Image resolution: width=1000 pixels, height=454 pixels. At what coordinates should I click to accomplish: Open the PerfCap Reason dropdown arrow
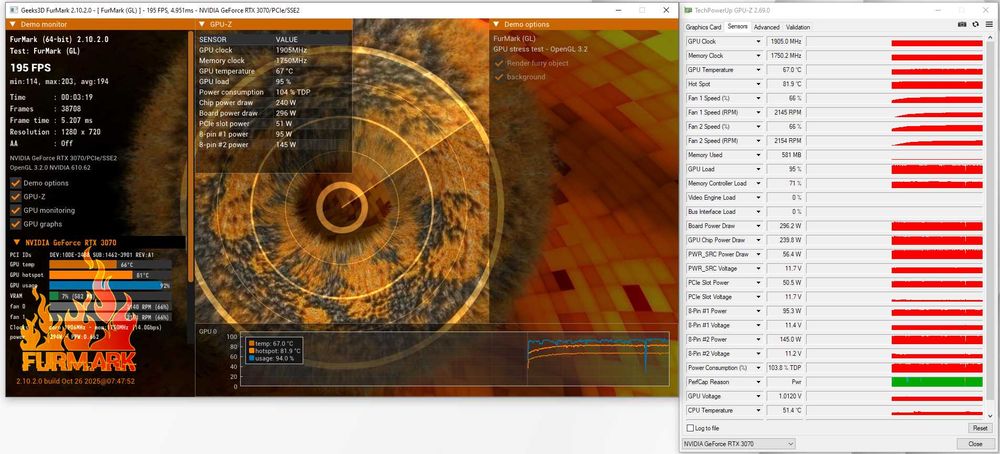(758, 382)
